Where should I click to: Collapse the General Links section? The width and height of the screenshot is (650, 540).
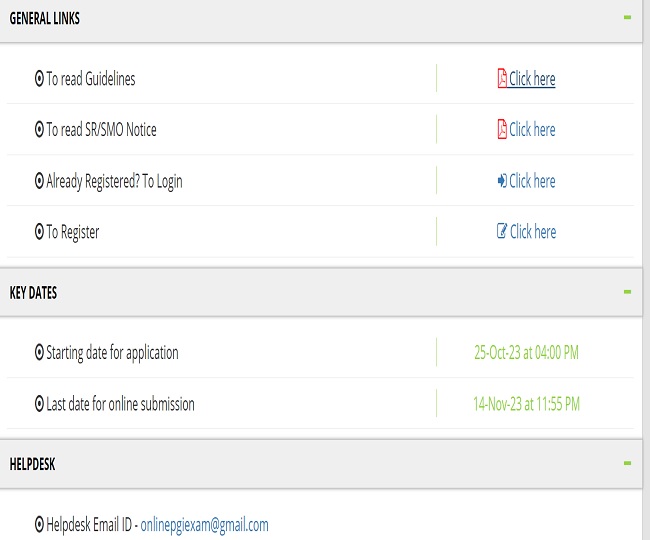[627, 18]
